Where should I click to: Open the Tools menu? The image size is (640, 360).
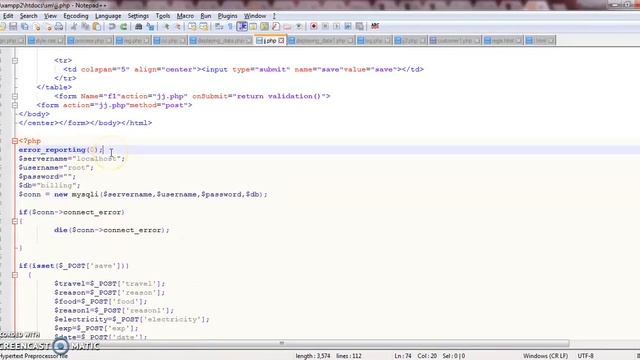pos(163,16)
